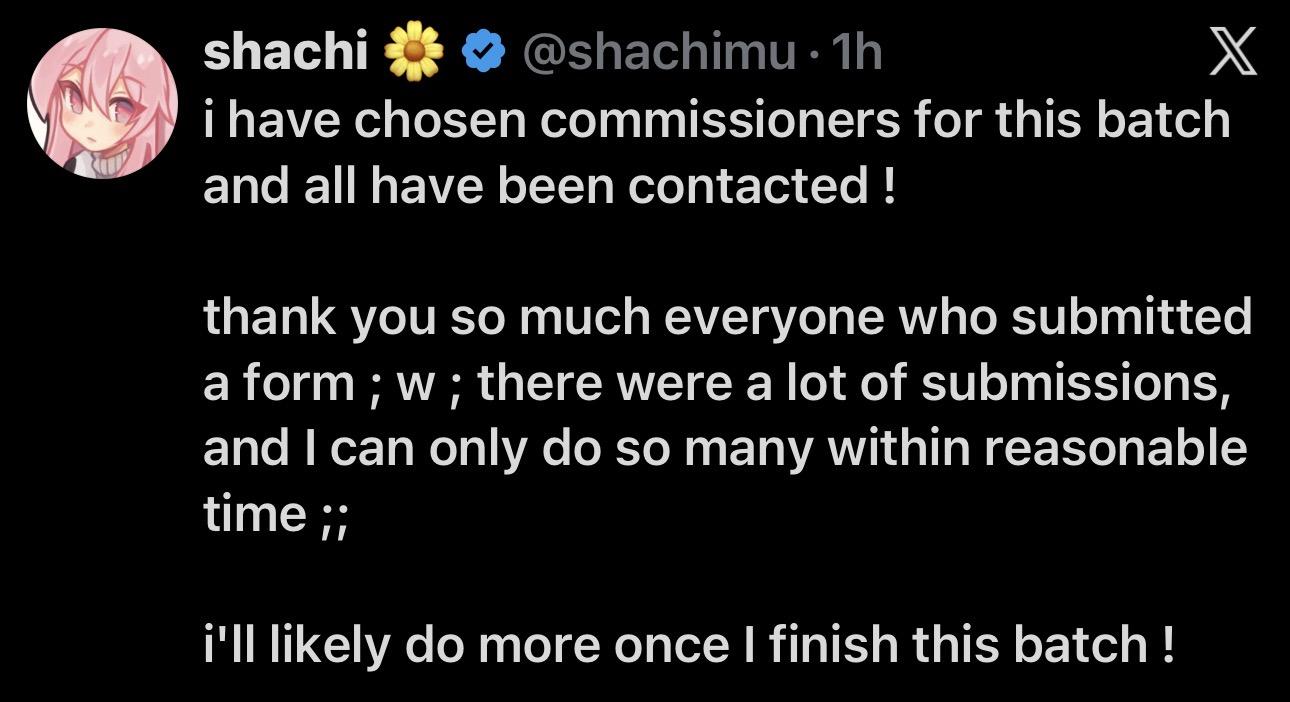Click the line starting "i have chosen commissioners"

tap(716, 120)
